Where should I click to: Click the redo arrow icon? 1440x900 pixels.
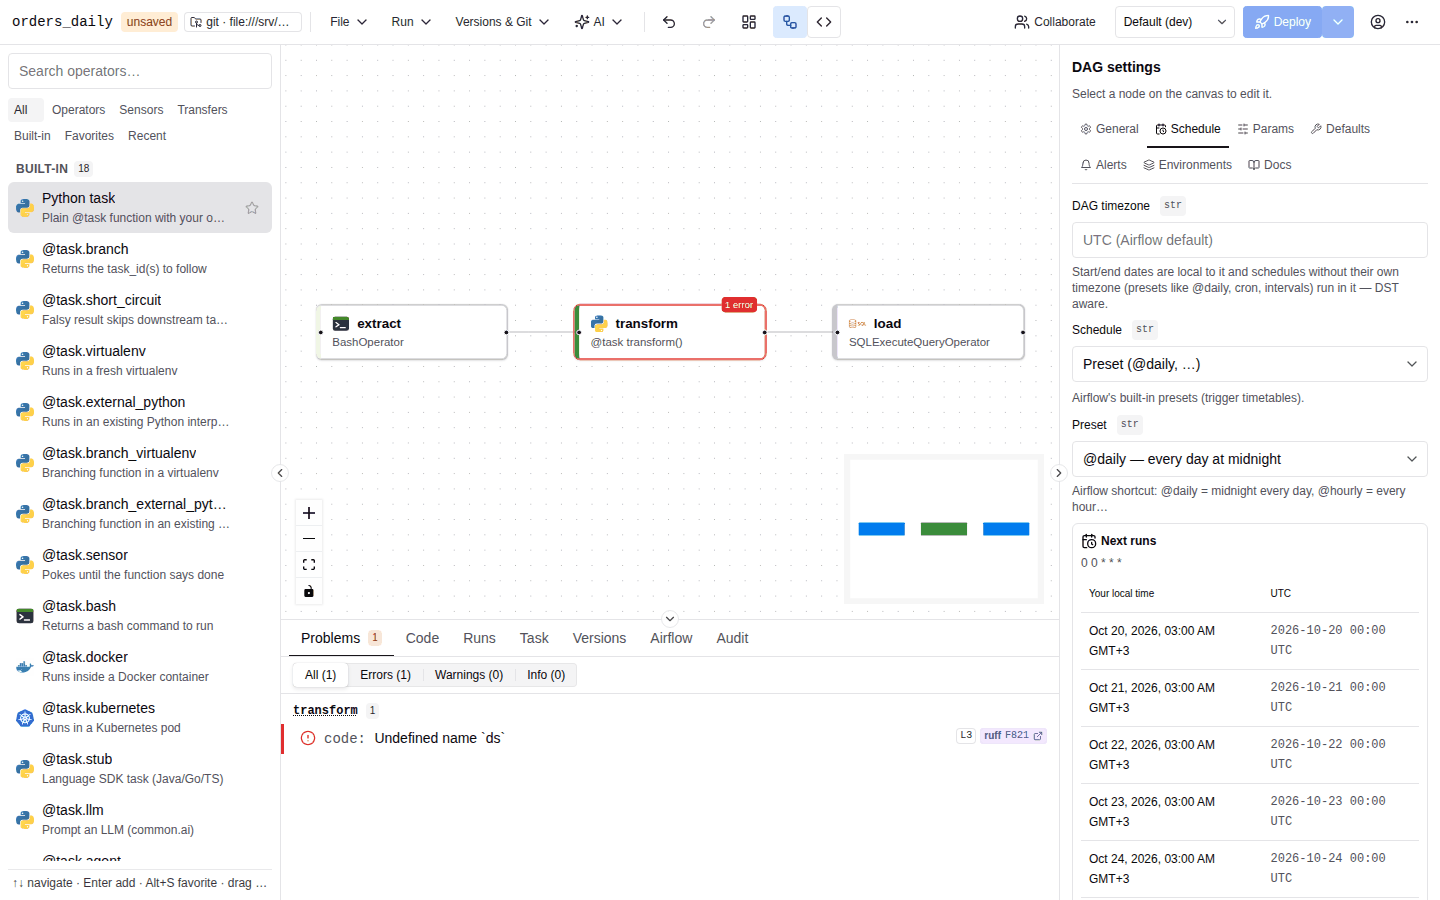pyautogui.click(x=709, y=22)
